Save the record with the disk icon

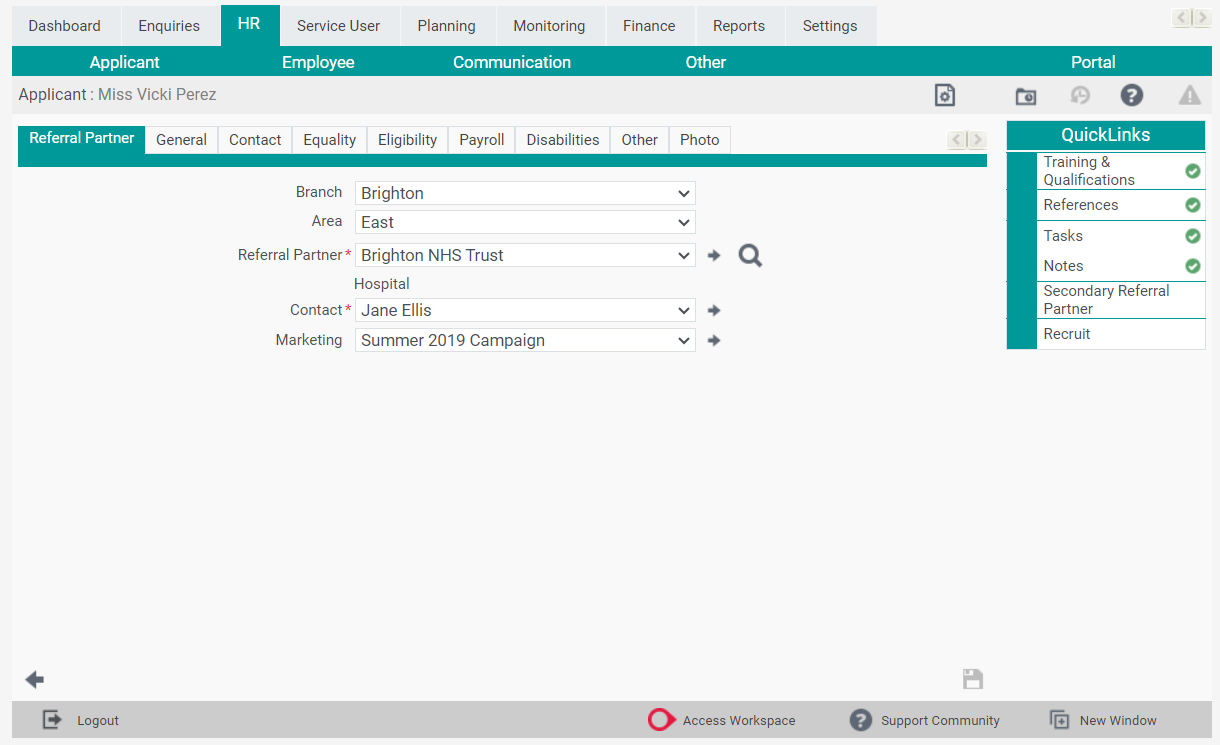pos(972,679)
